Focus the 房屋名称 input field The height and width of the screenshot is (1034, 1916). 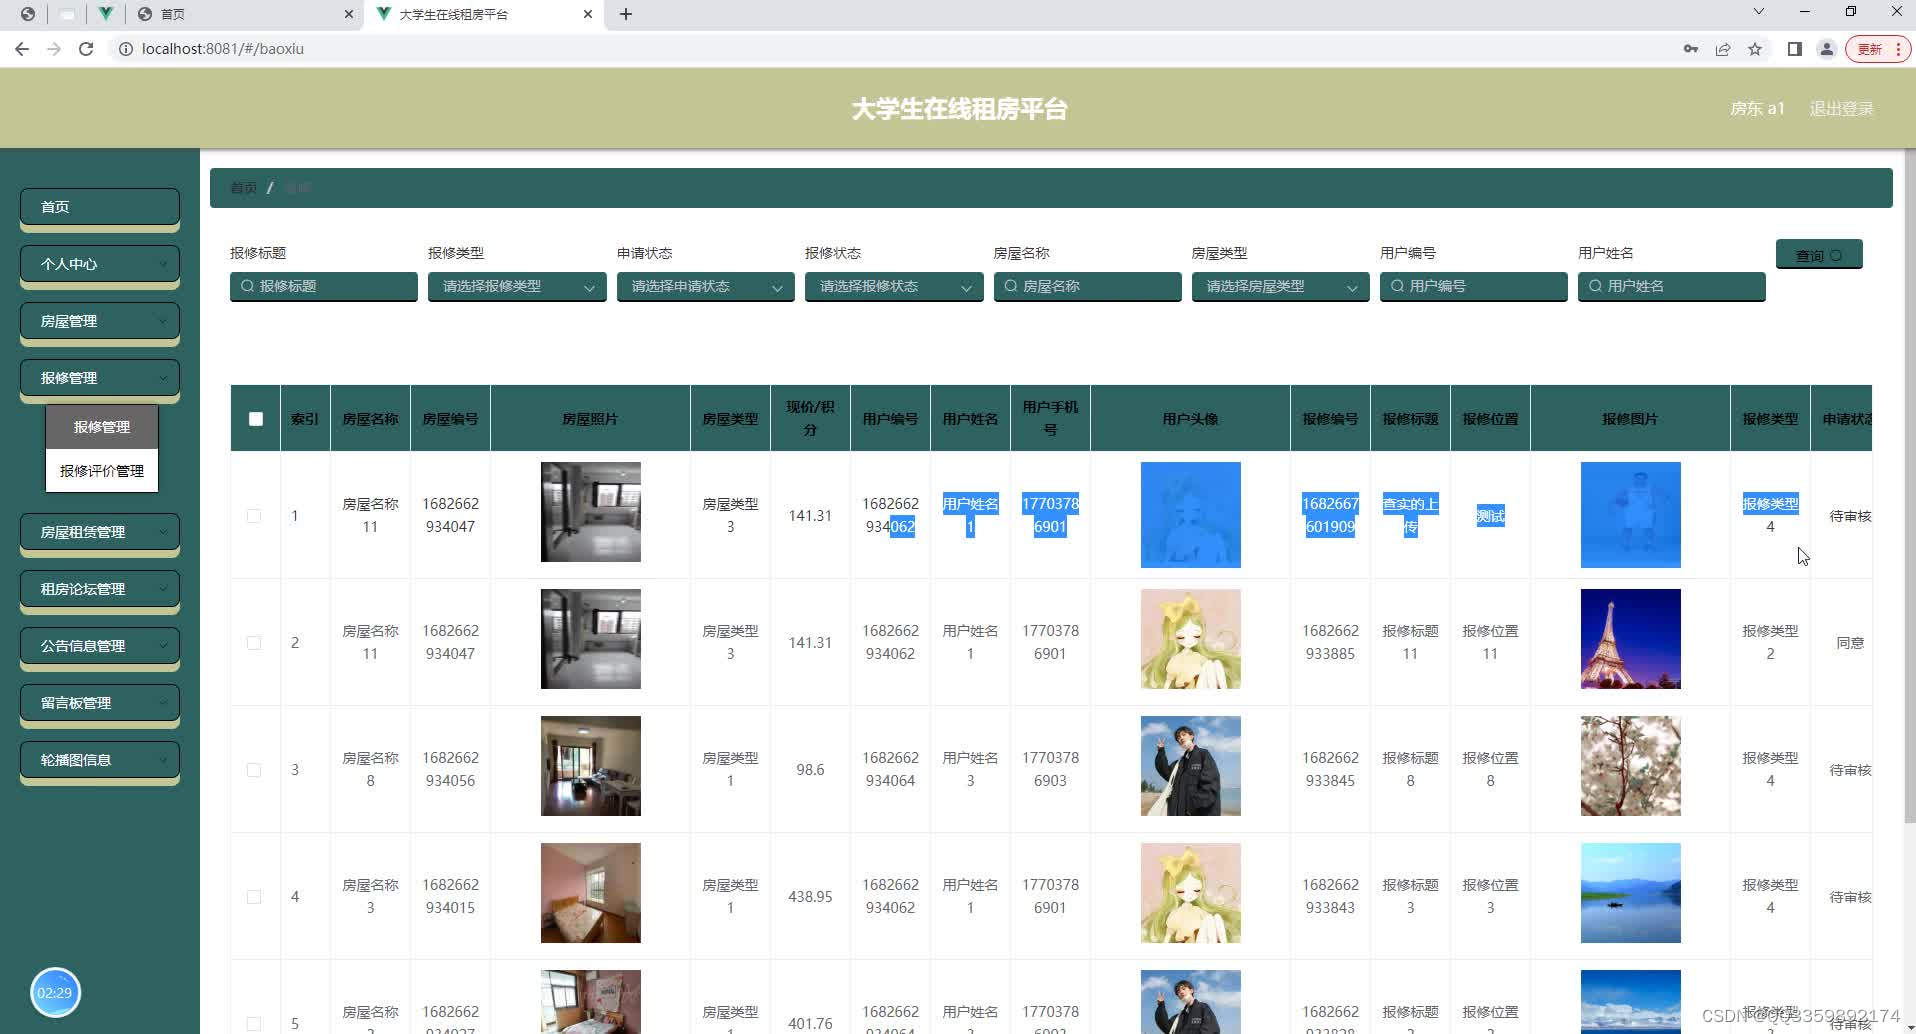1088,286
